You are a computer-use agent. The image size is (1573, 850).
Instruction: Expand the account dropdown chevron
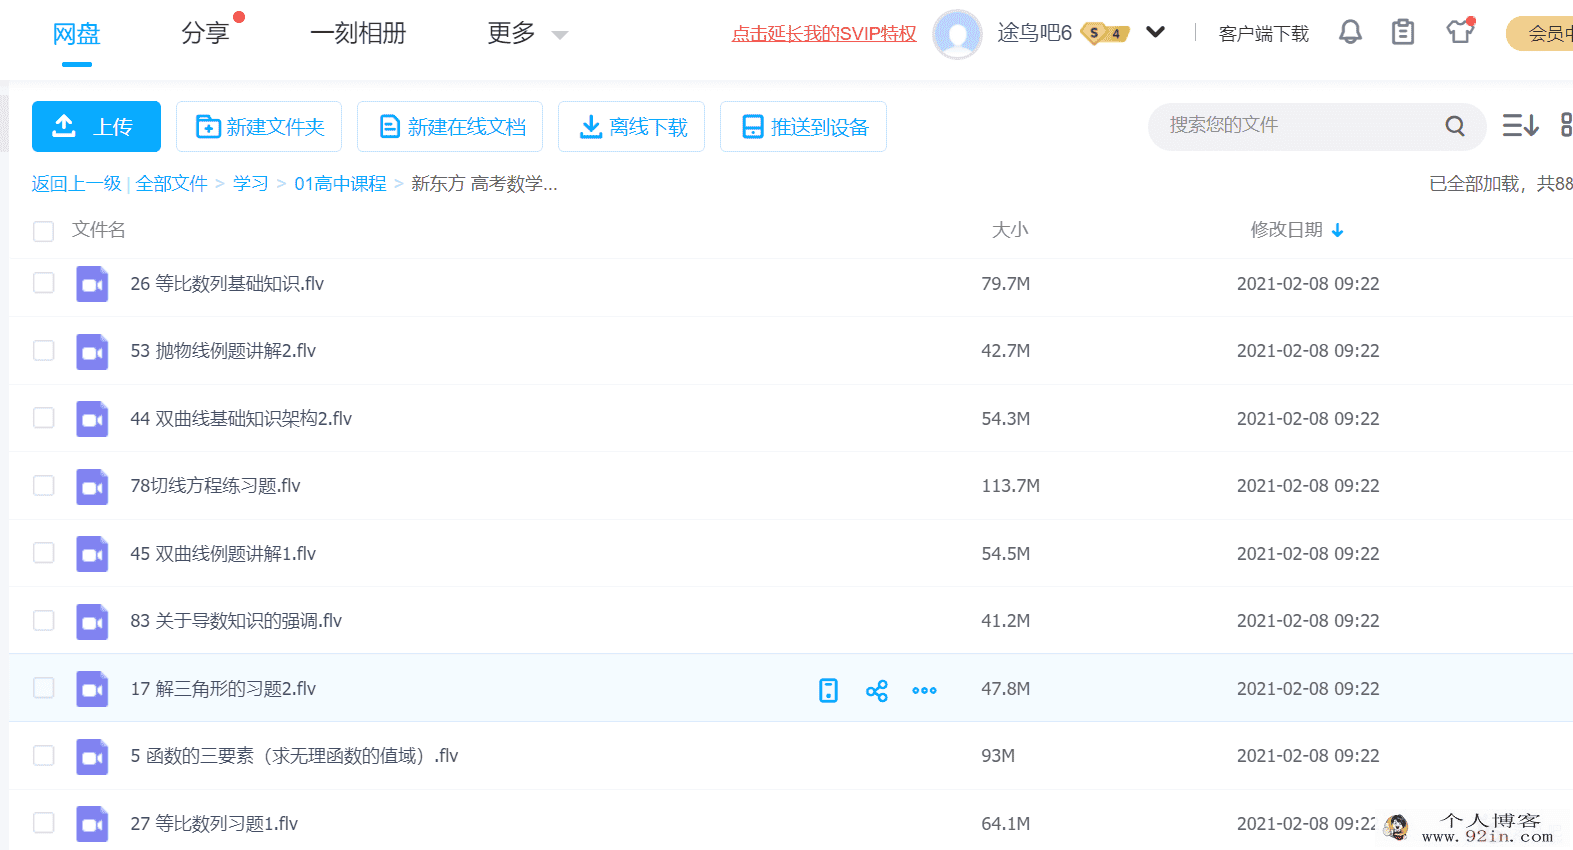[1155, 32]
